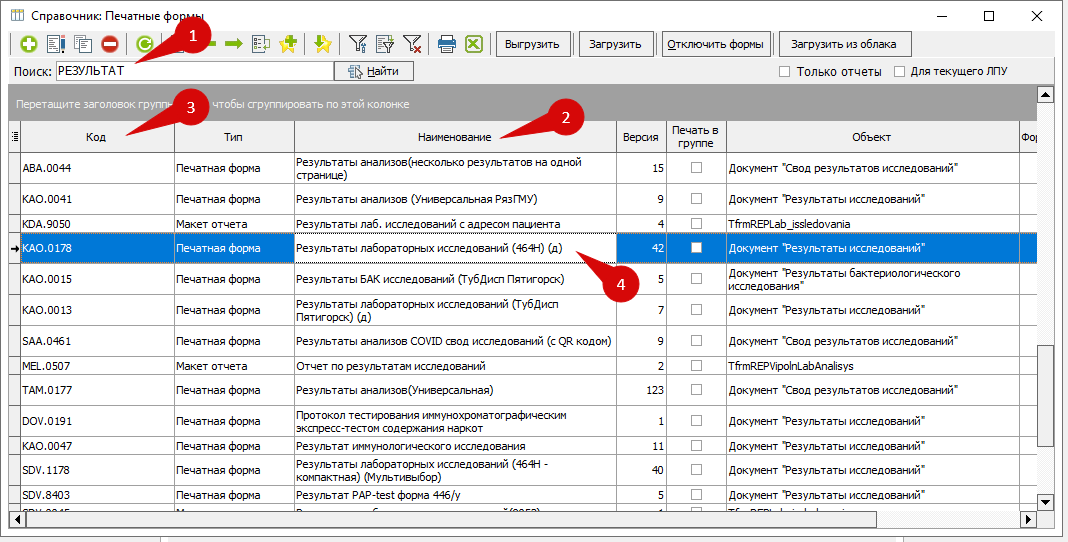
Task: Click the 'Отключить формы' button
Action: 717,44
